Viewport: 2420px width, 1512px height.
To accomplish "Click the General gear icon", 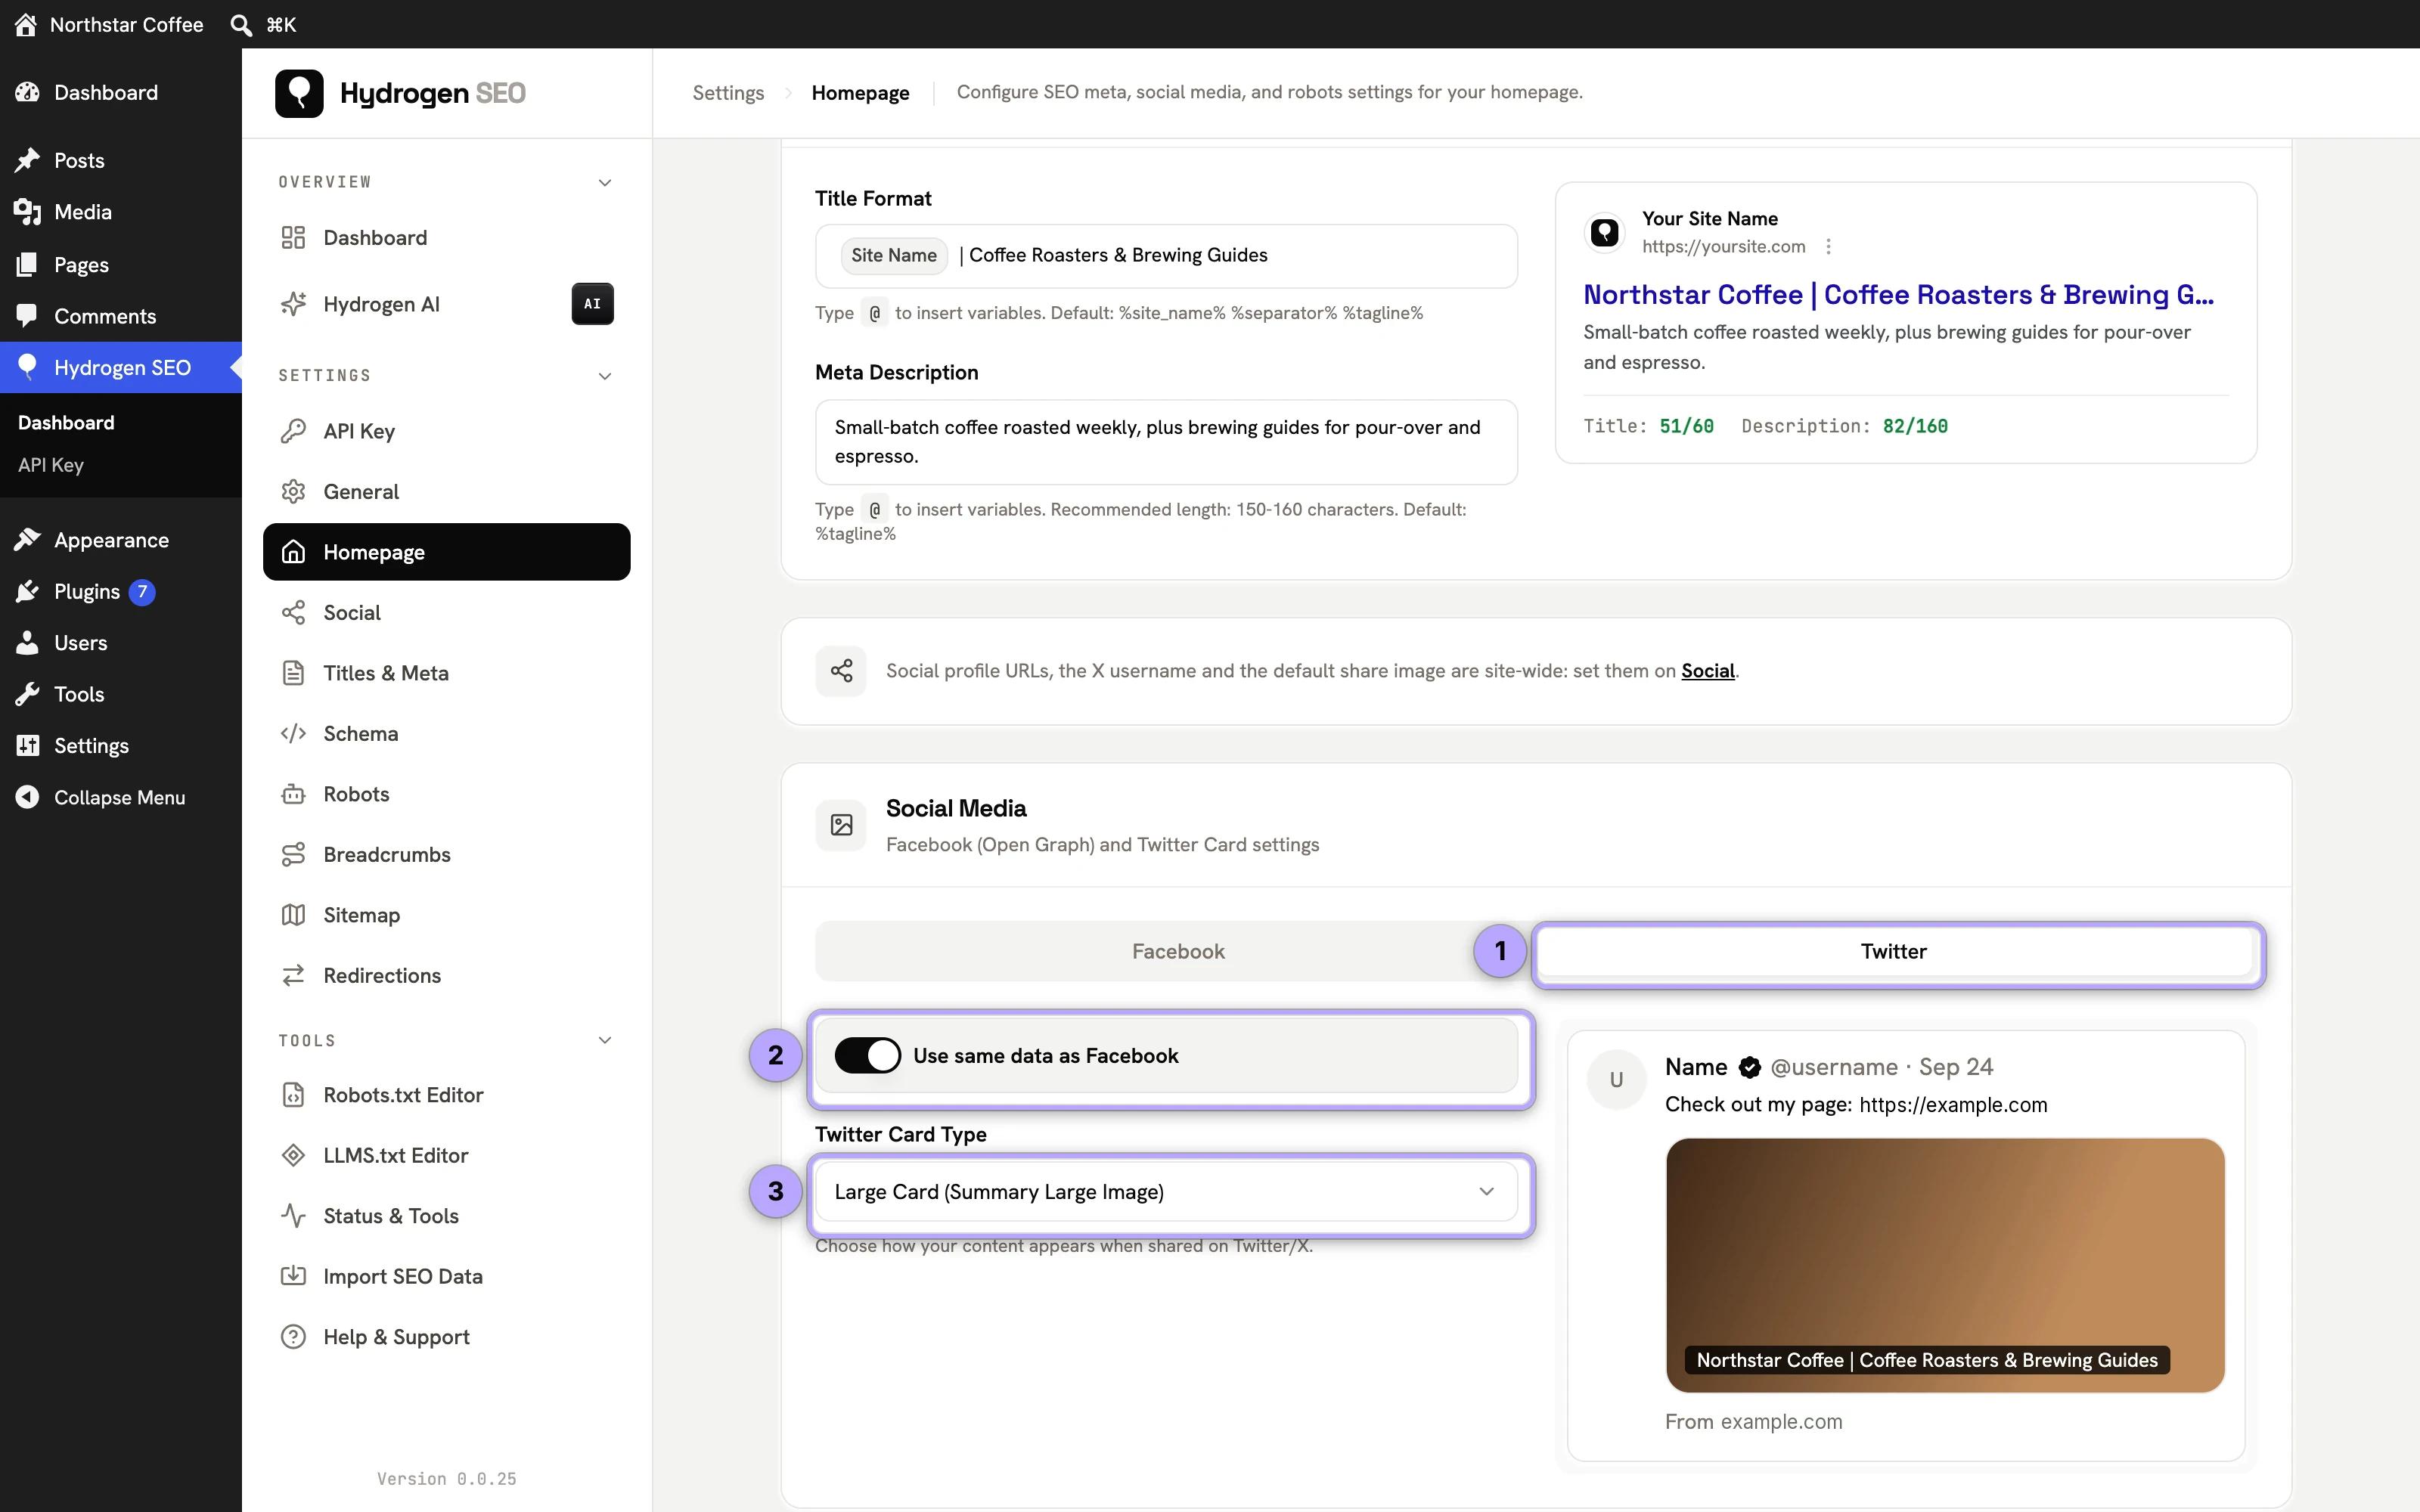I will (x=293, y=492).
